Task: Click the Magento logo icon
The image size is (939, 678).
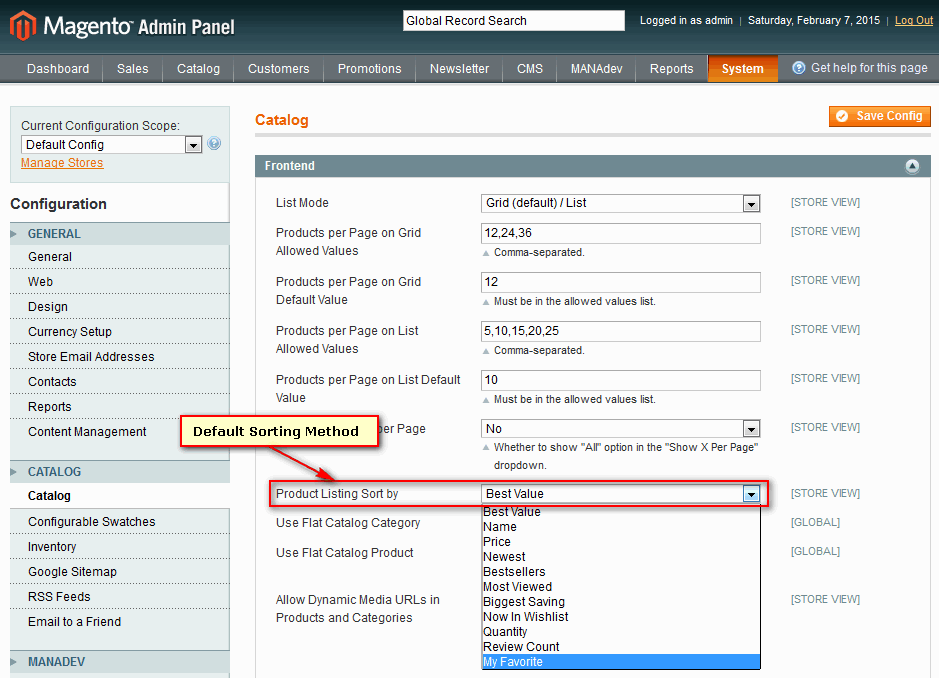Action: pos(23,25)
